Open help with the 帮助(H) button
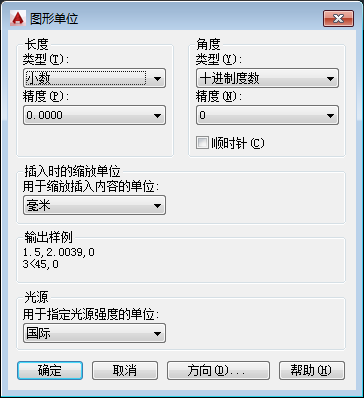 (x=312, y=370)
